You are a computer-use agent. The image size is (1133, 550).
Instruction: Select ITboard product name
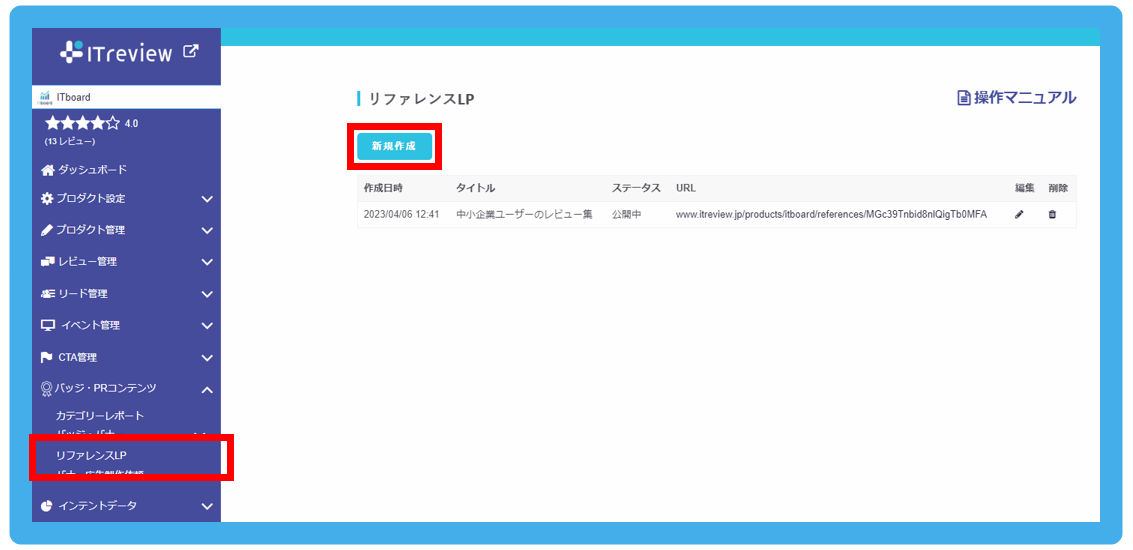[73, 97]
